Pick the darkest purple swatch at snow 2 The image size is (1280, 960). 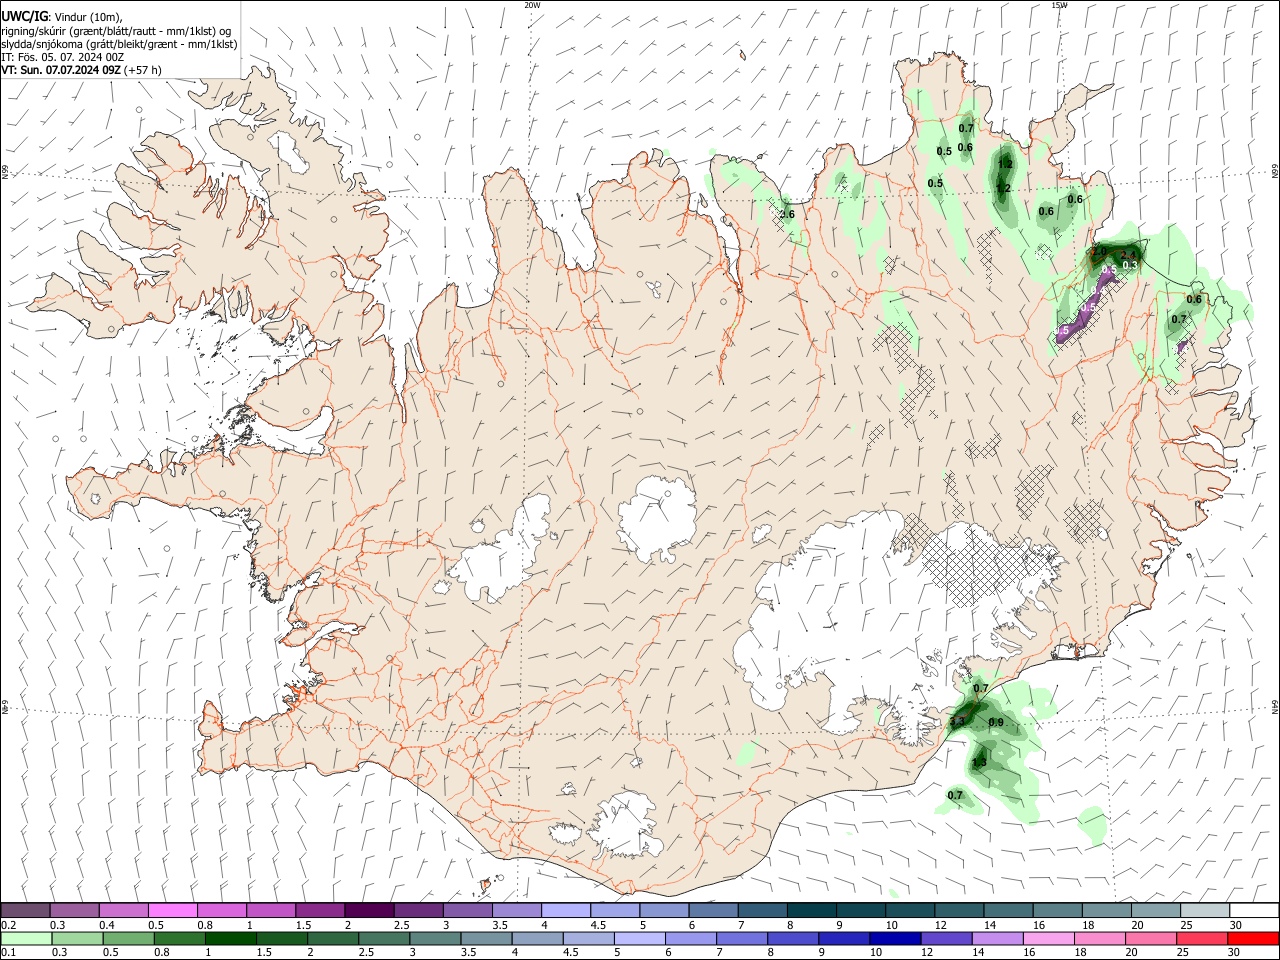[x=368, y=910]
